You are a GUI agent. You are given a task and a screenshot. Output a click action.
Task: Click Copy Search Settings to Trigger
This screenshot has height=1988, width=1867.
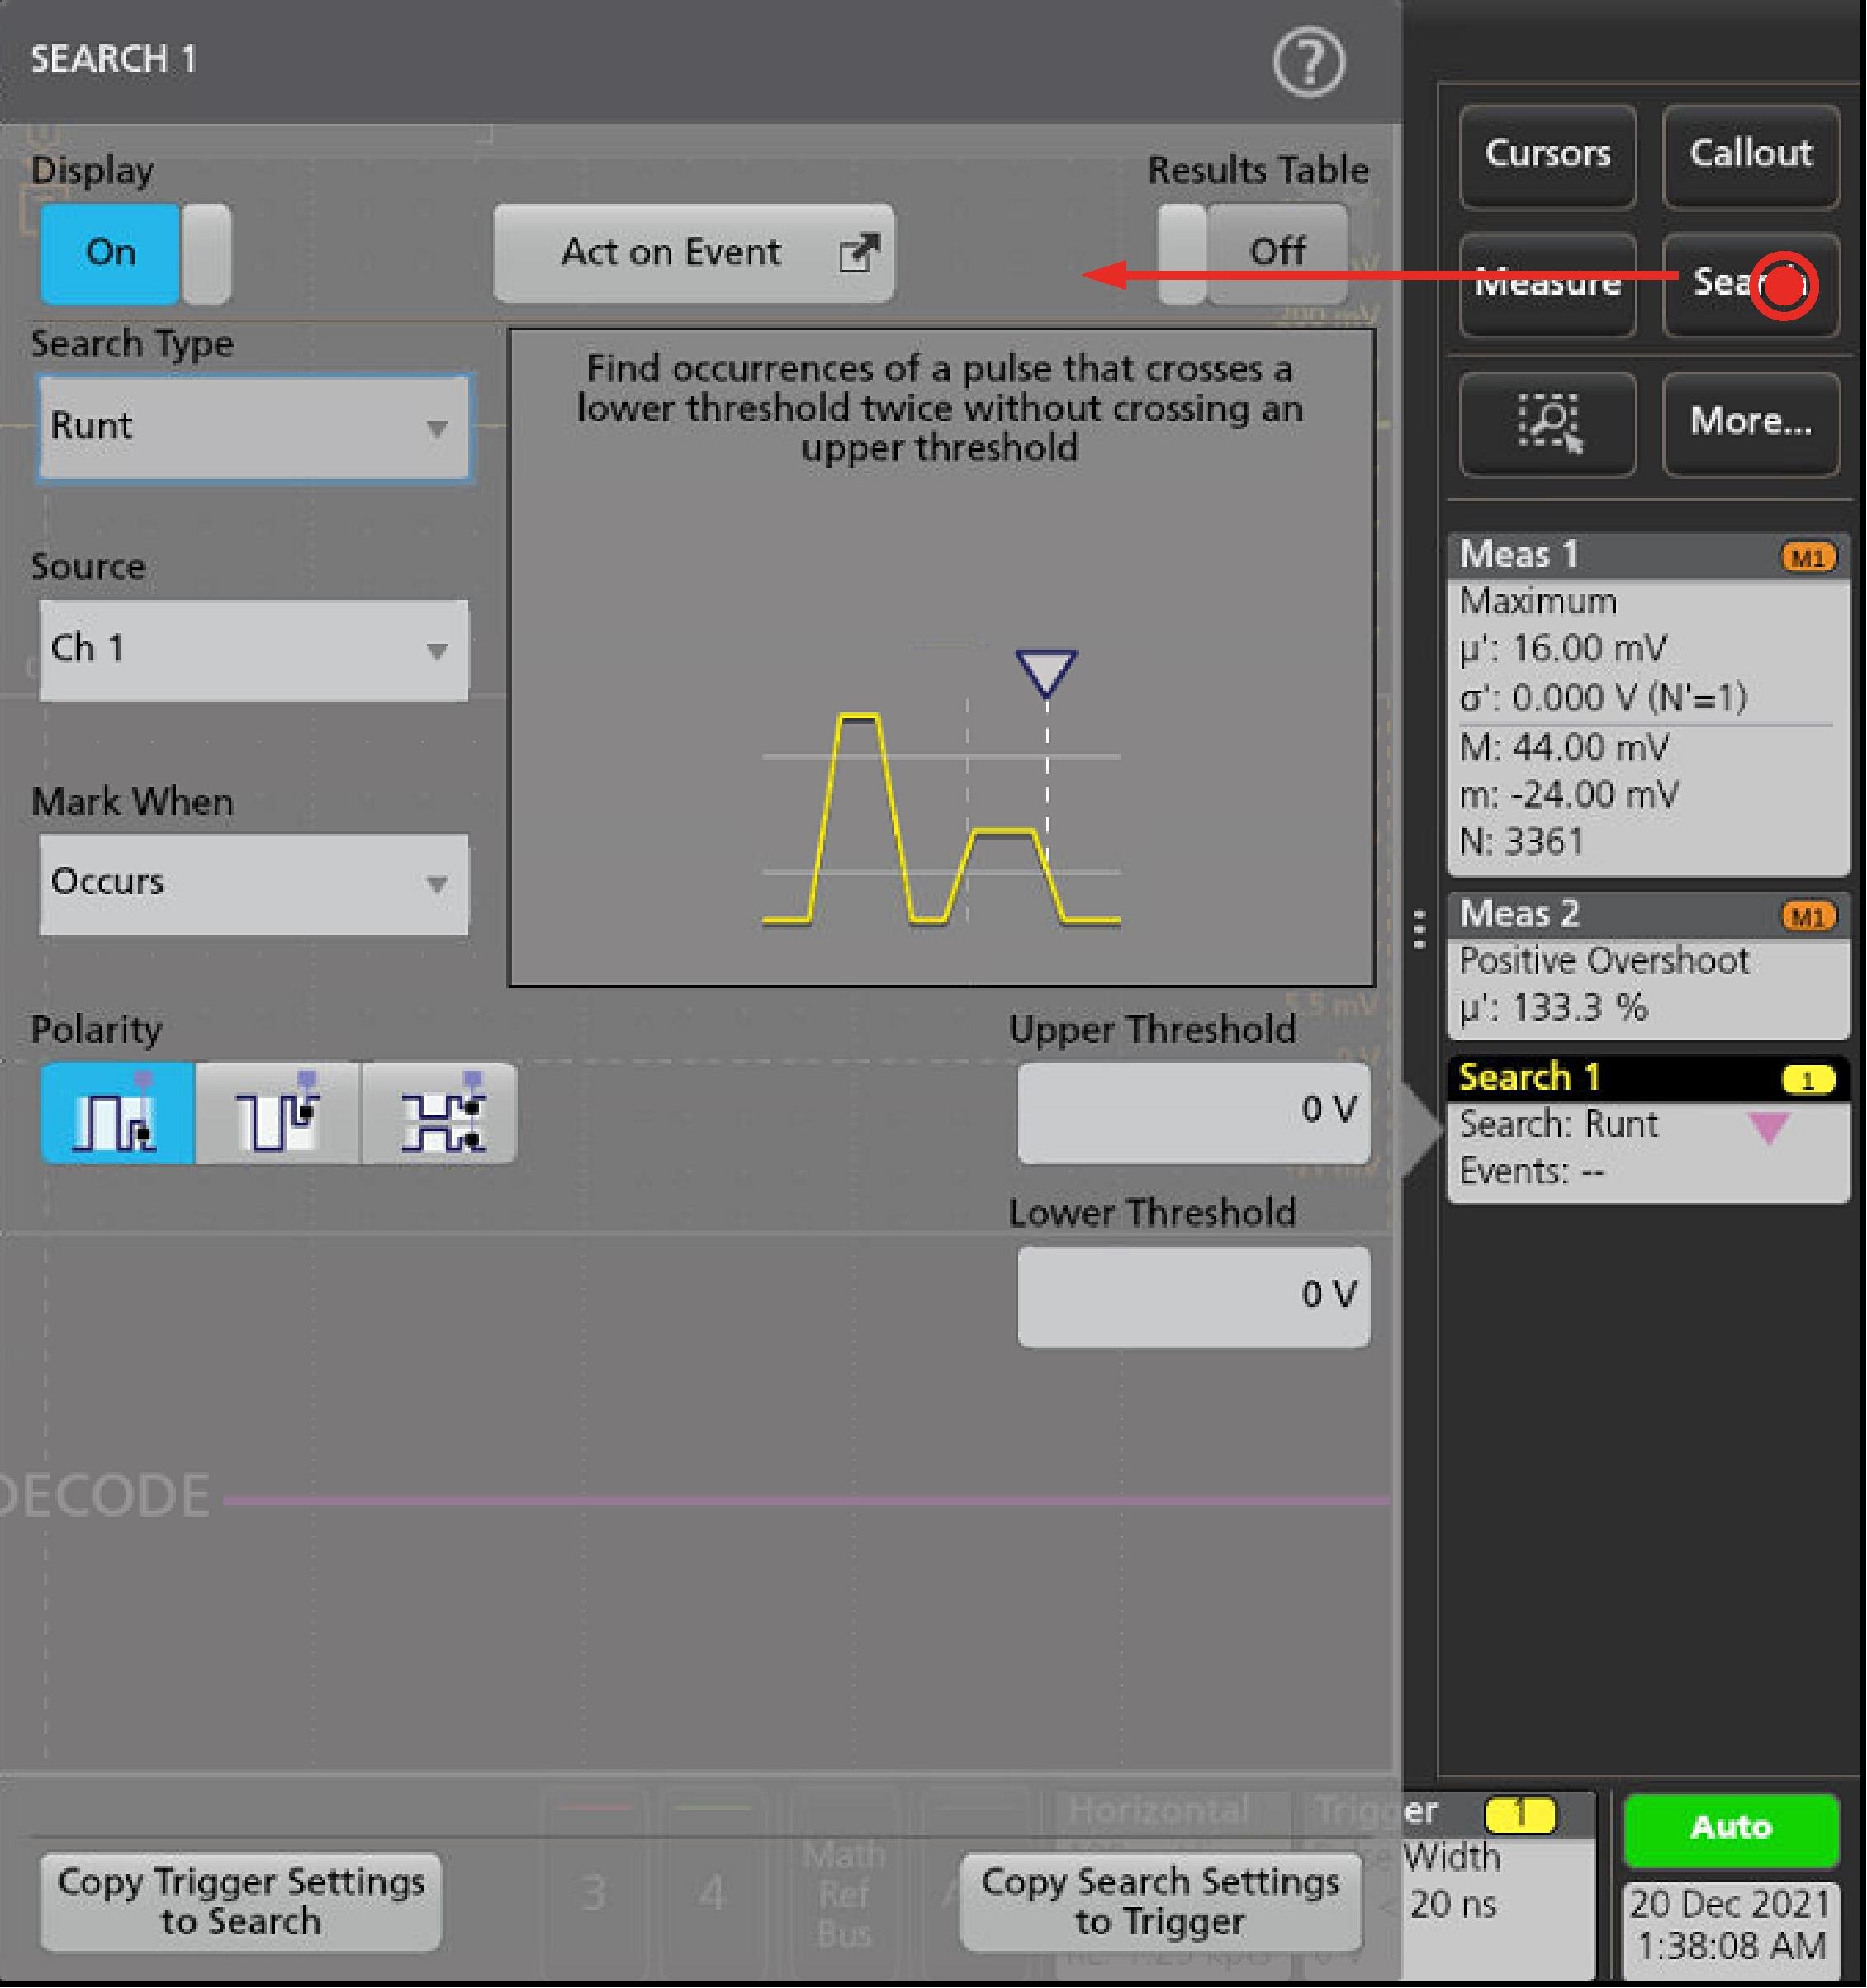[1159, 1901]
